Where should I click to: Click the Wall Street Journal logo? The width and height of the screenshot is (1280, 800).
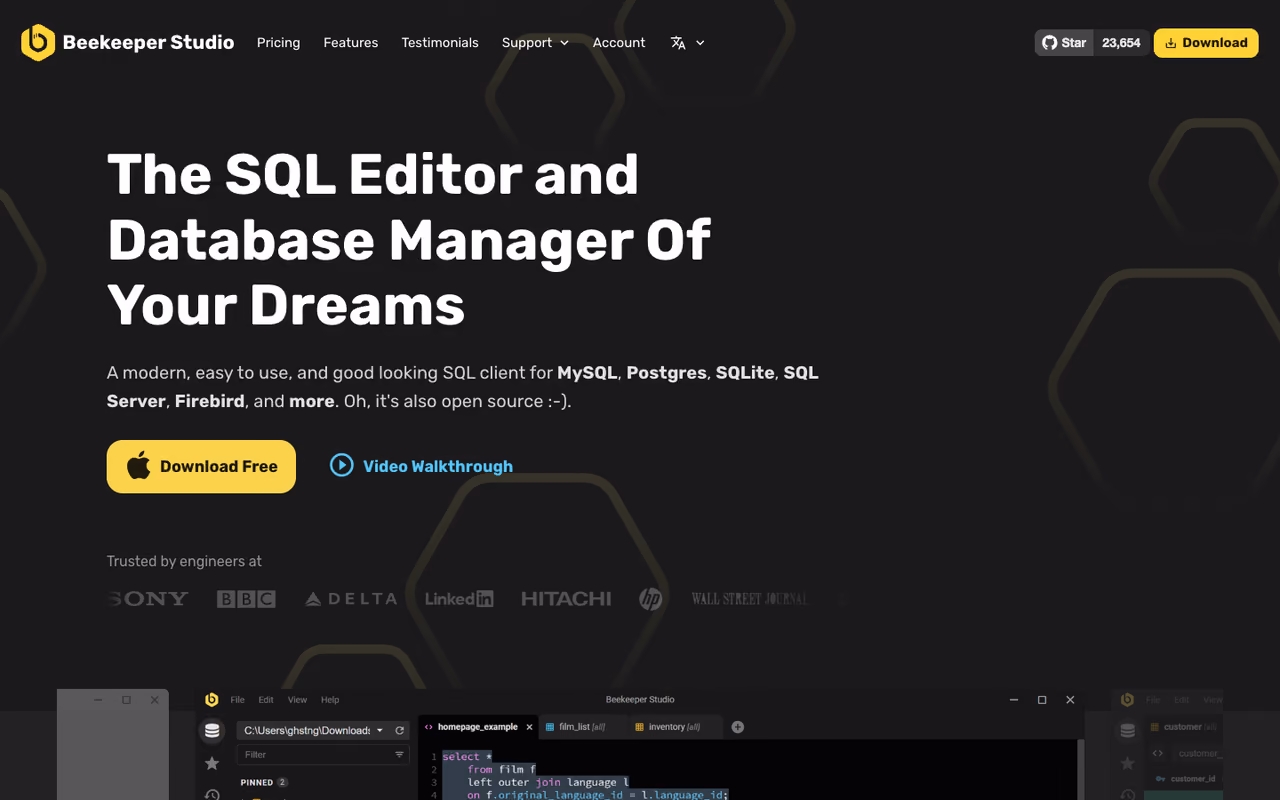(749, 599)
